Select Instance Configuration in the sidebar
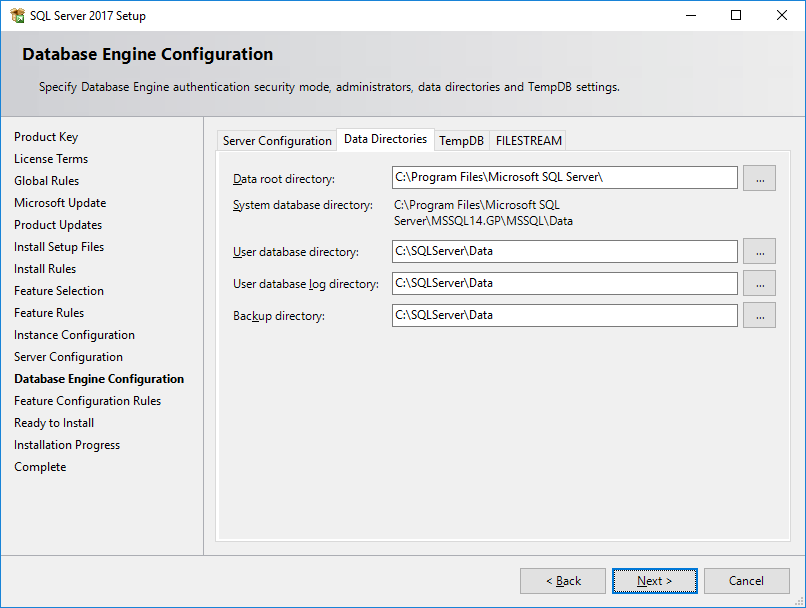Screen dimensions: 806x608 click(x=74, y=334)
